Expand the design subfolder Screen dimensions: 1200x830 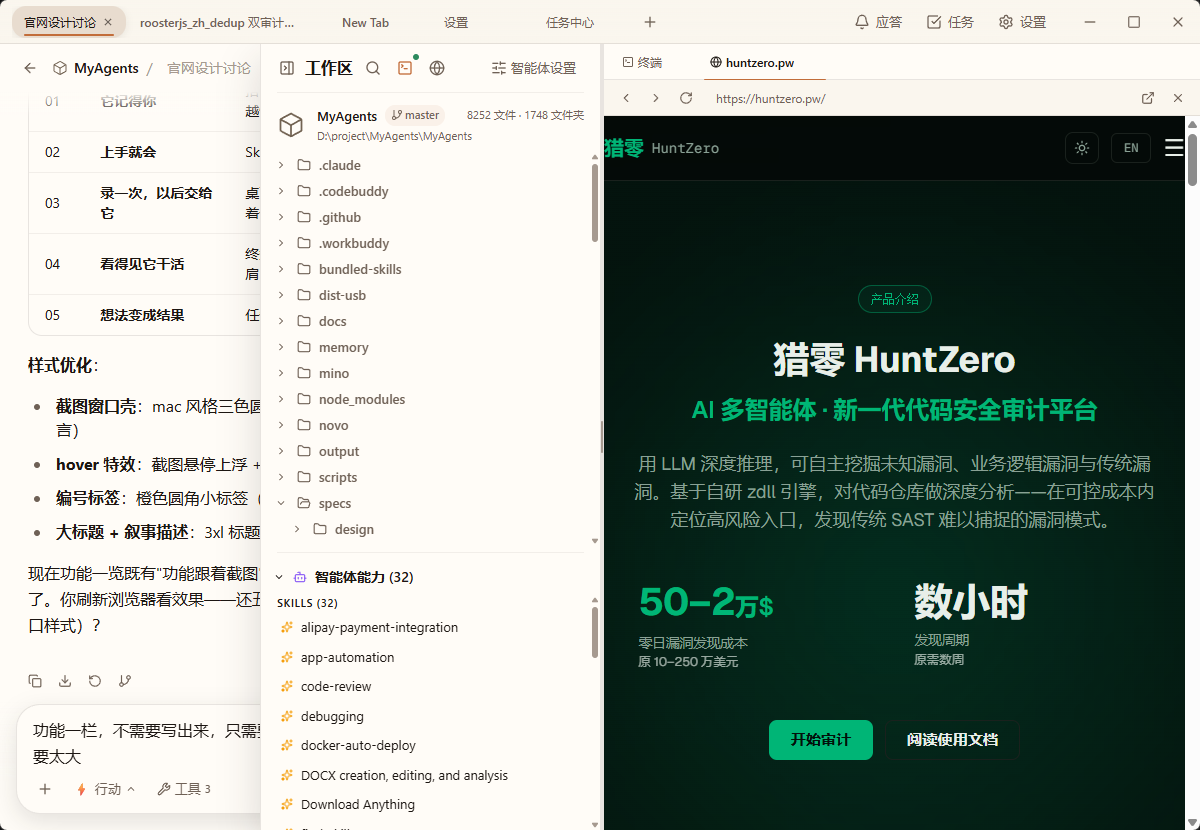[297, 529]
